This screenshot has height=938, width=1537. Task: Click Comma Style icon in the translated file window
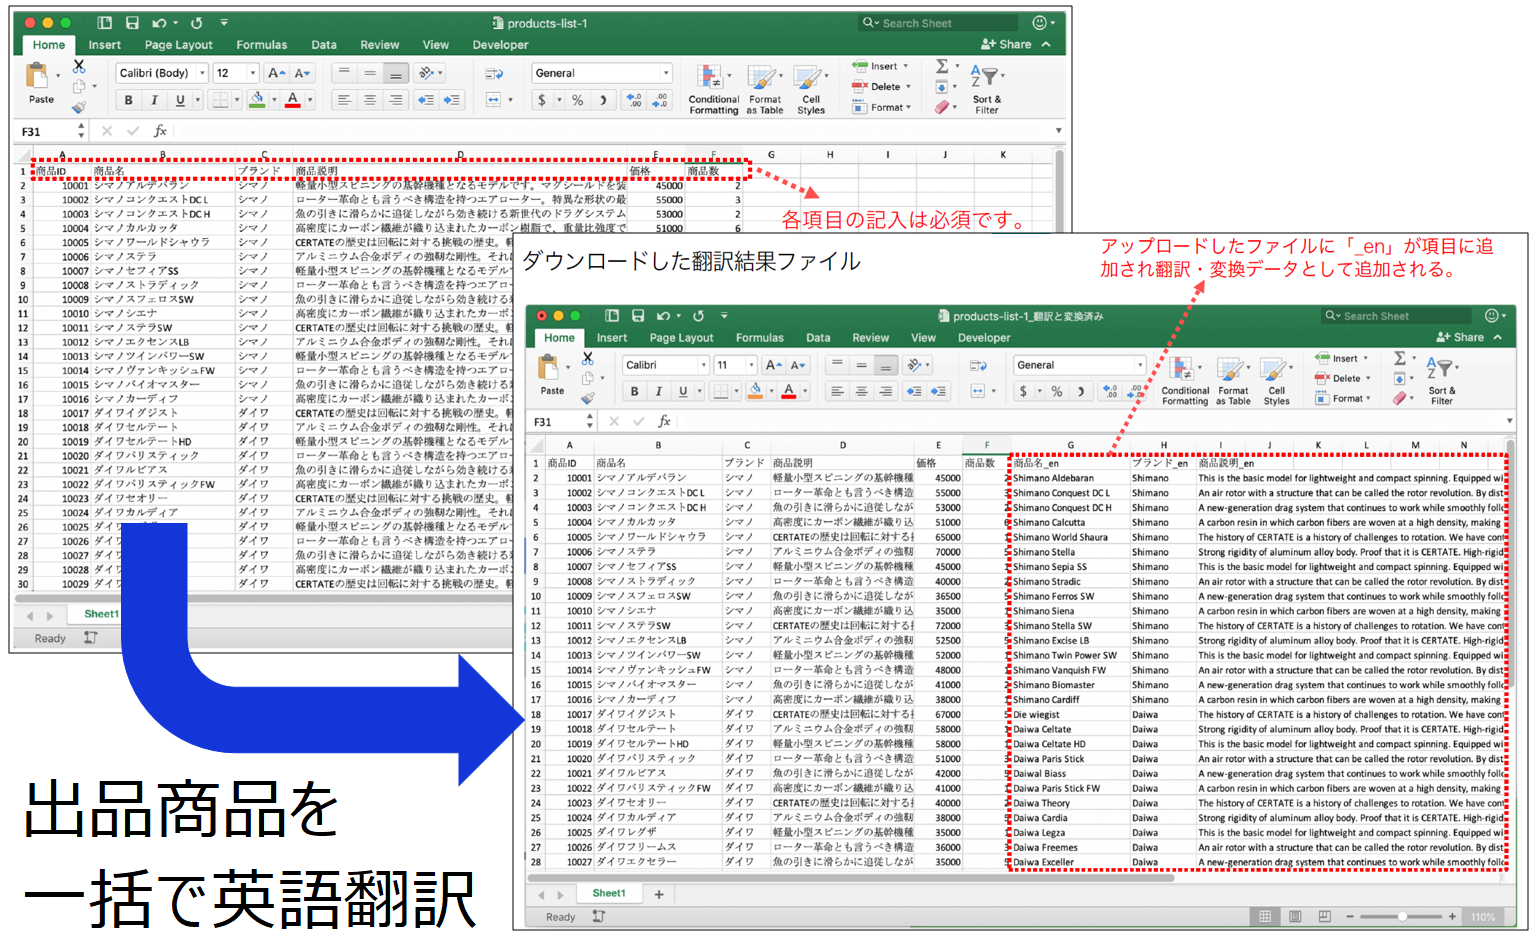(1081, 391)
